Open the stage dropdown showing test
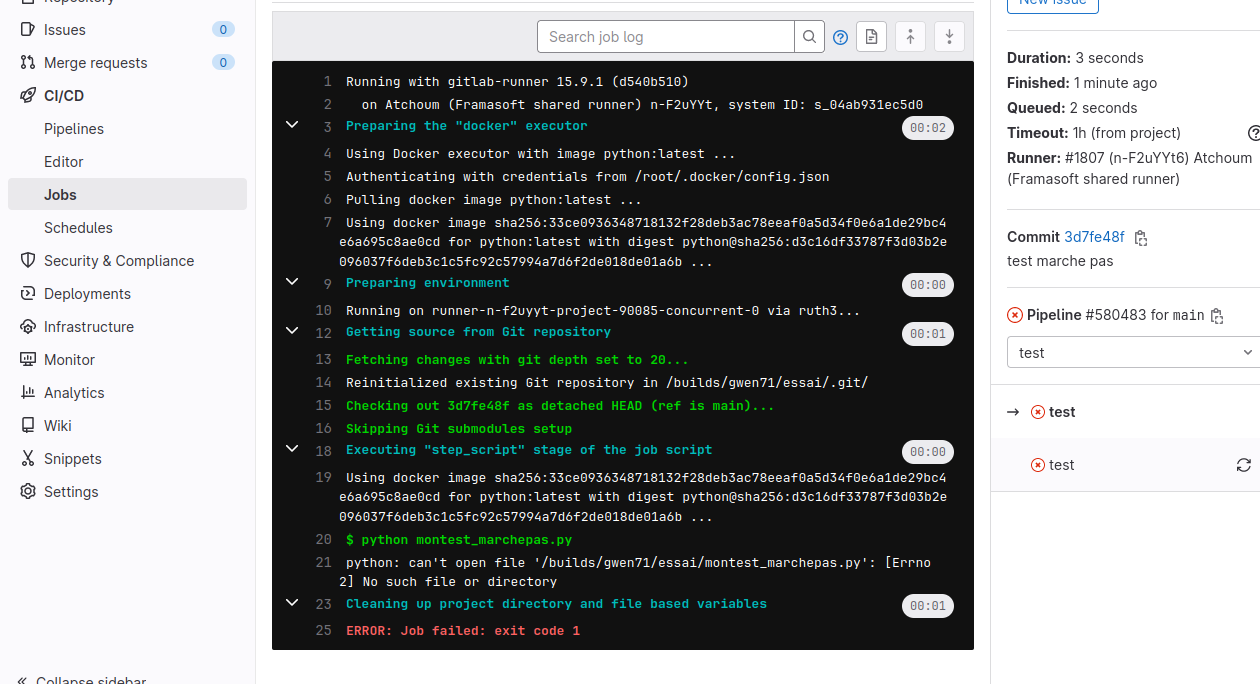The width and height of the screenshot is (1260, 684). (1131, 352)
